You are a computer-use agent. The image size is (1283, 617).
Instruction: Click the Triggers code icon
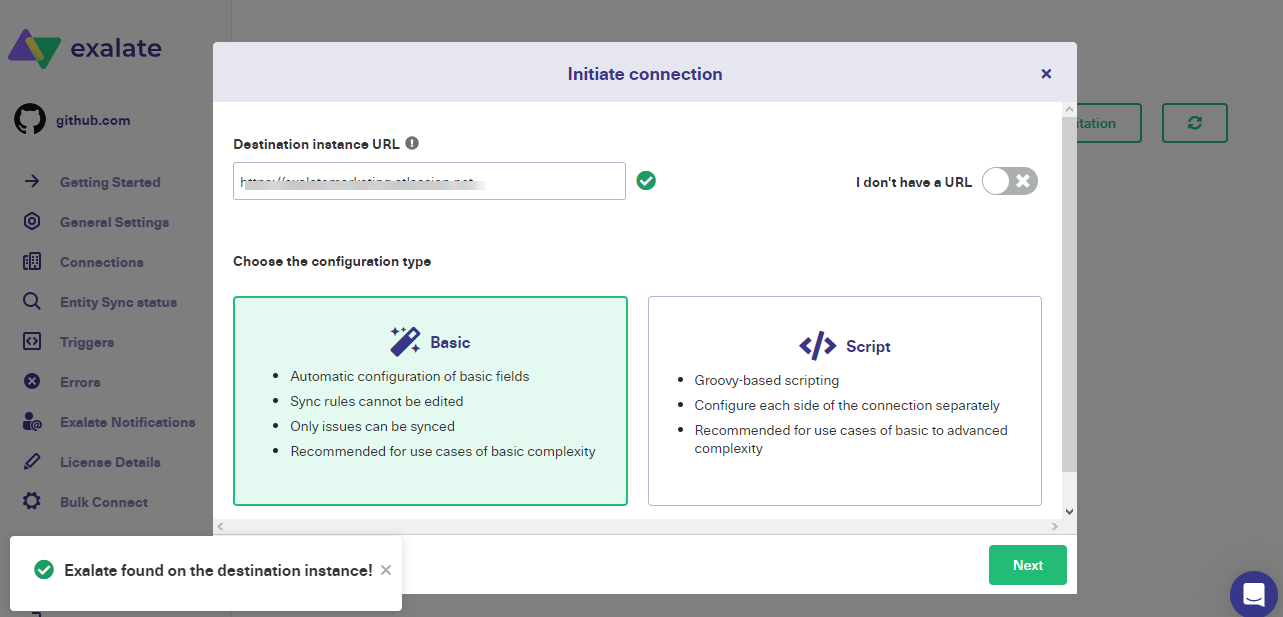click(x=32, y=342)
